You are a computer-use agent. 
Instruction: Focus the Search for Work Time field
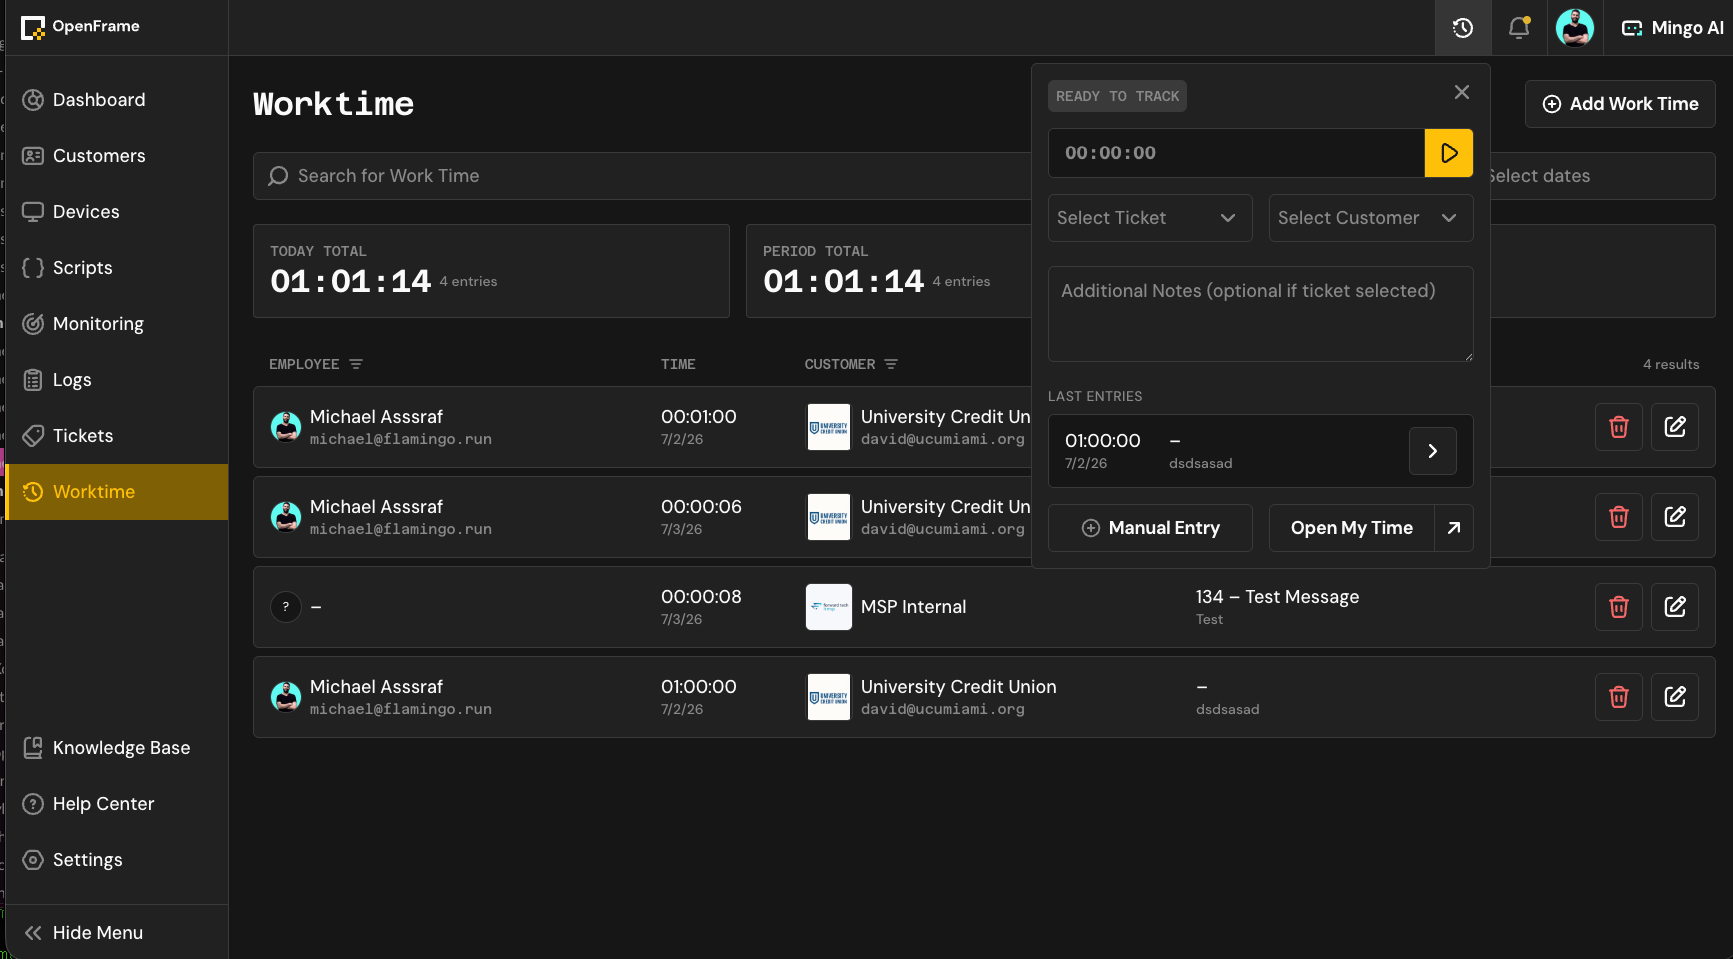point(642,176)
